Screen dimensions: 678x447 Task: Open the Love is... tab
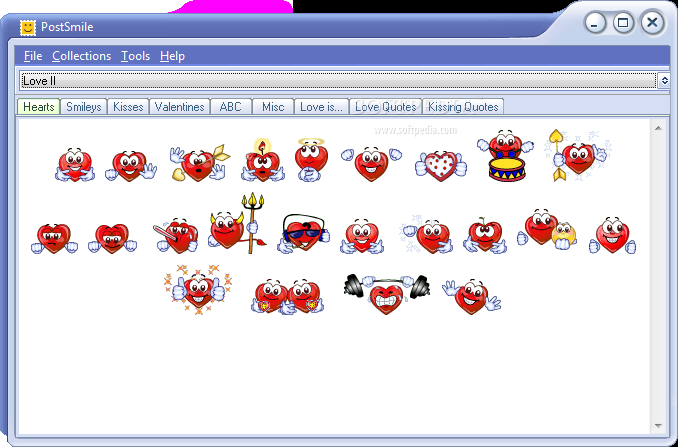[321, 107]
